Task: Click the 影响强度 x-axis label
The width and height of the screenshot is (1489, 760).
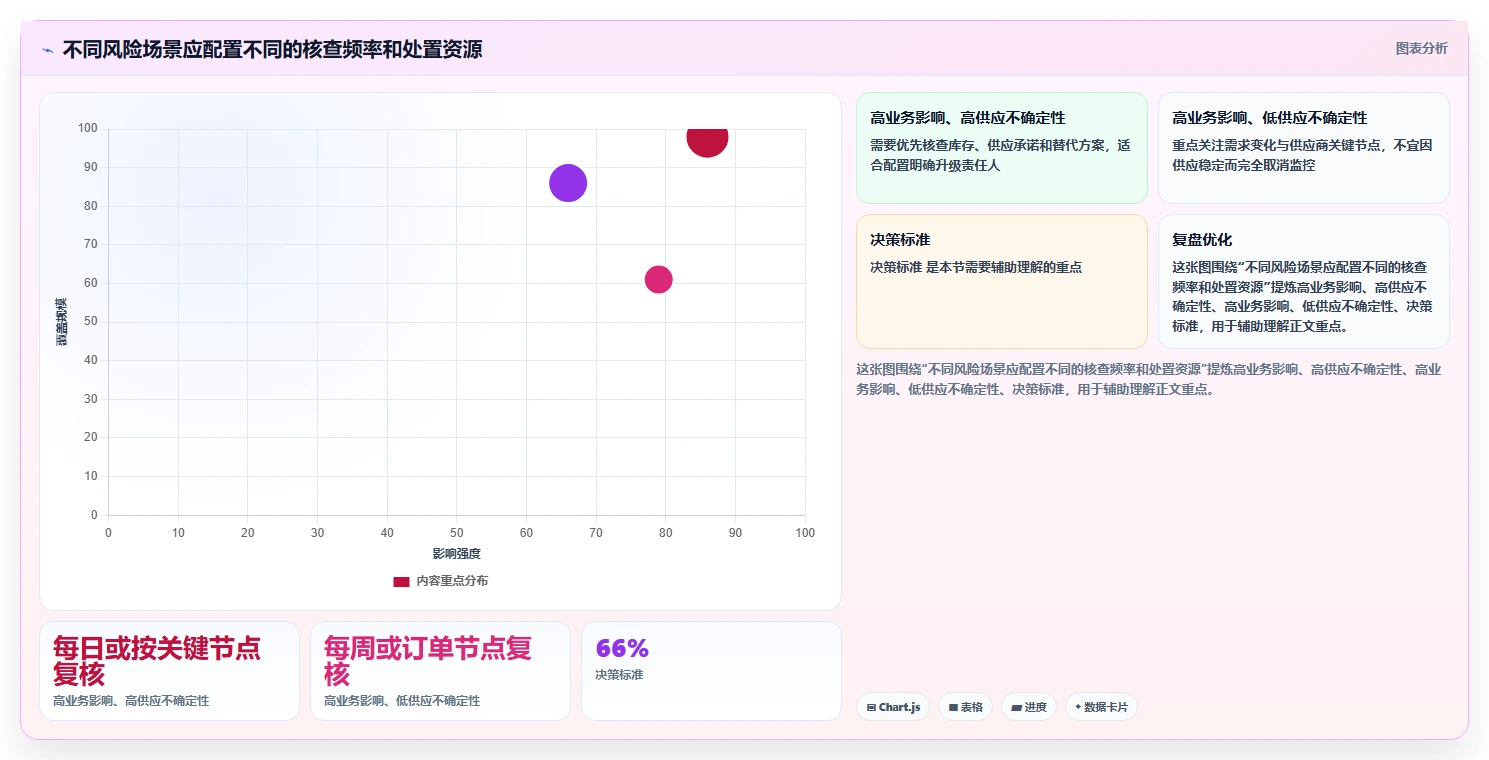Action: [457, 554]
